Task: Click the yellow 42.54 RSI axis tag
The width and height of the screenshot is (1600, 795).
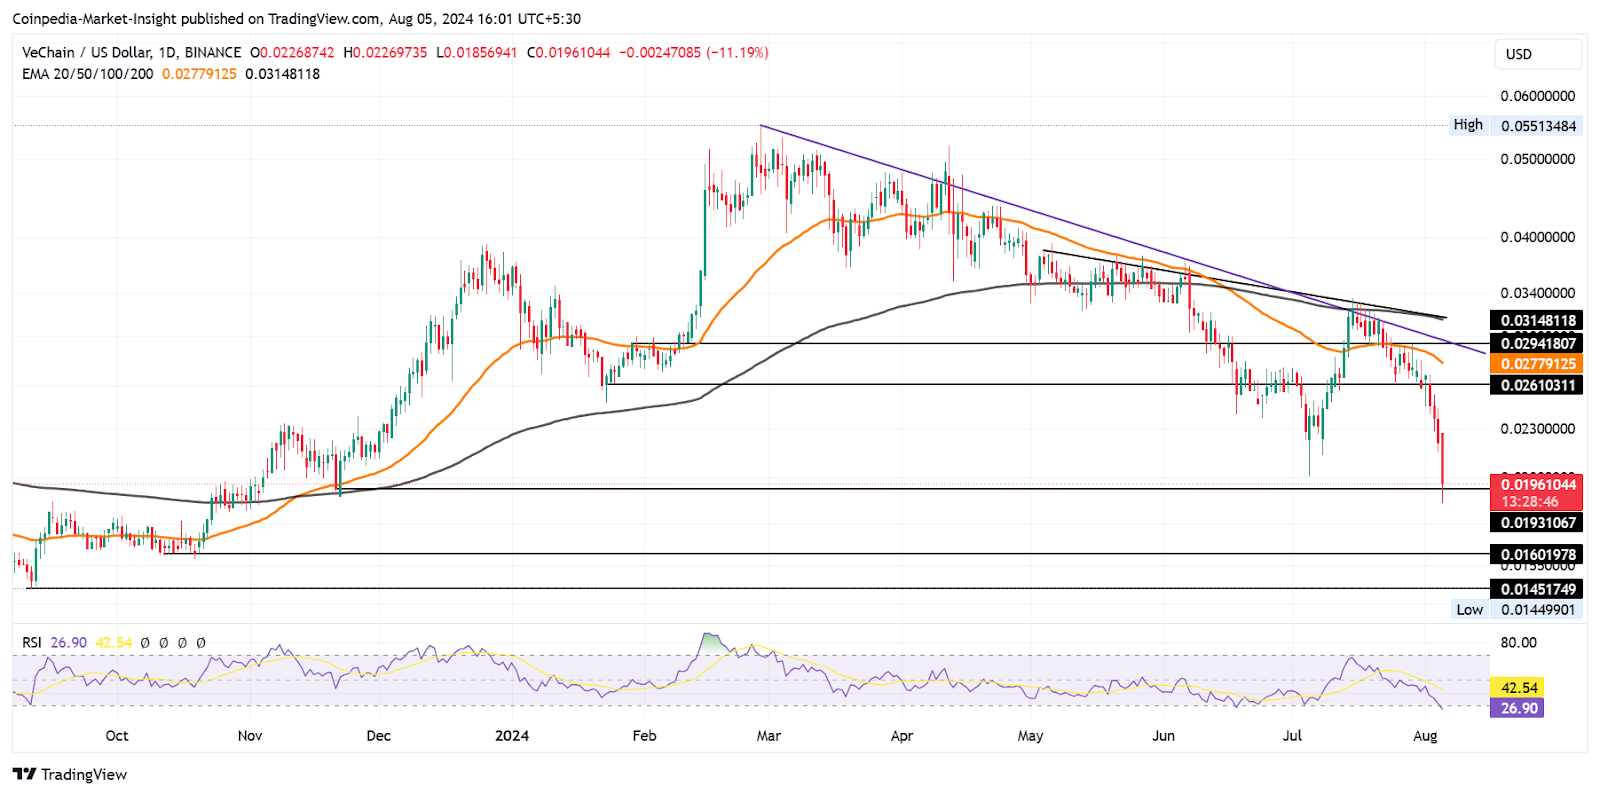Action: click(1518, 687)
